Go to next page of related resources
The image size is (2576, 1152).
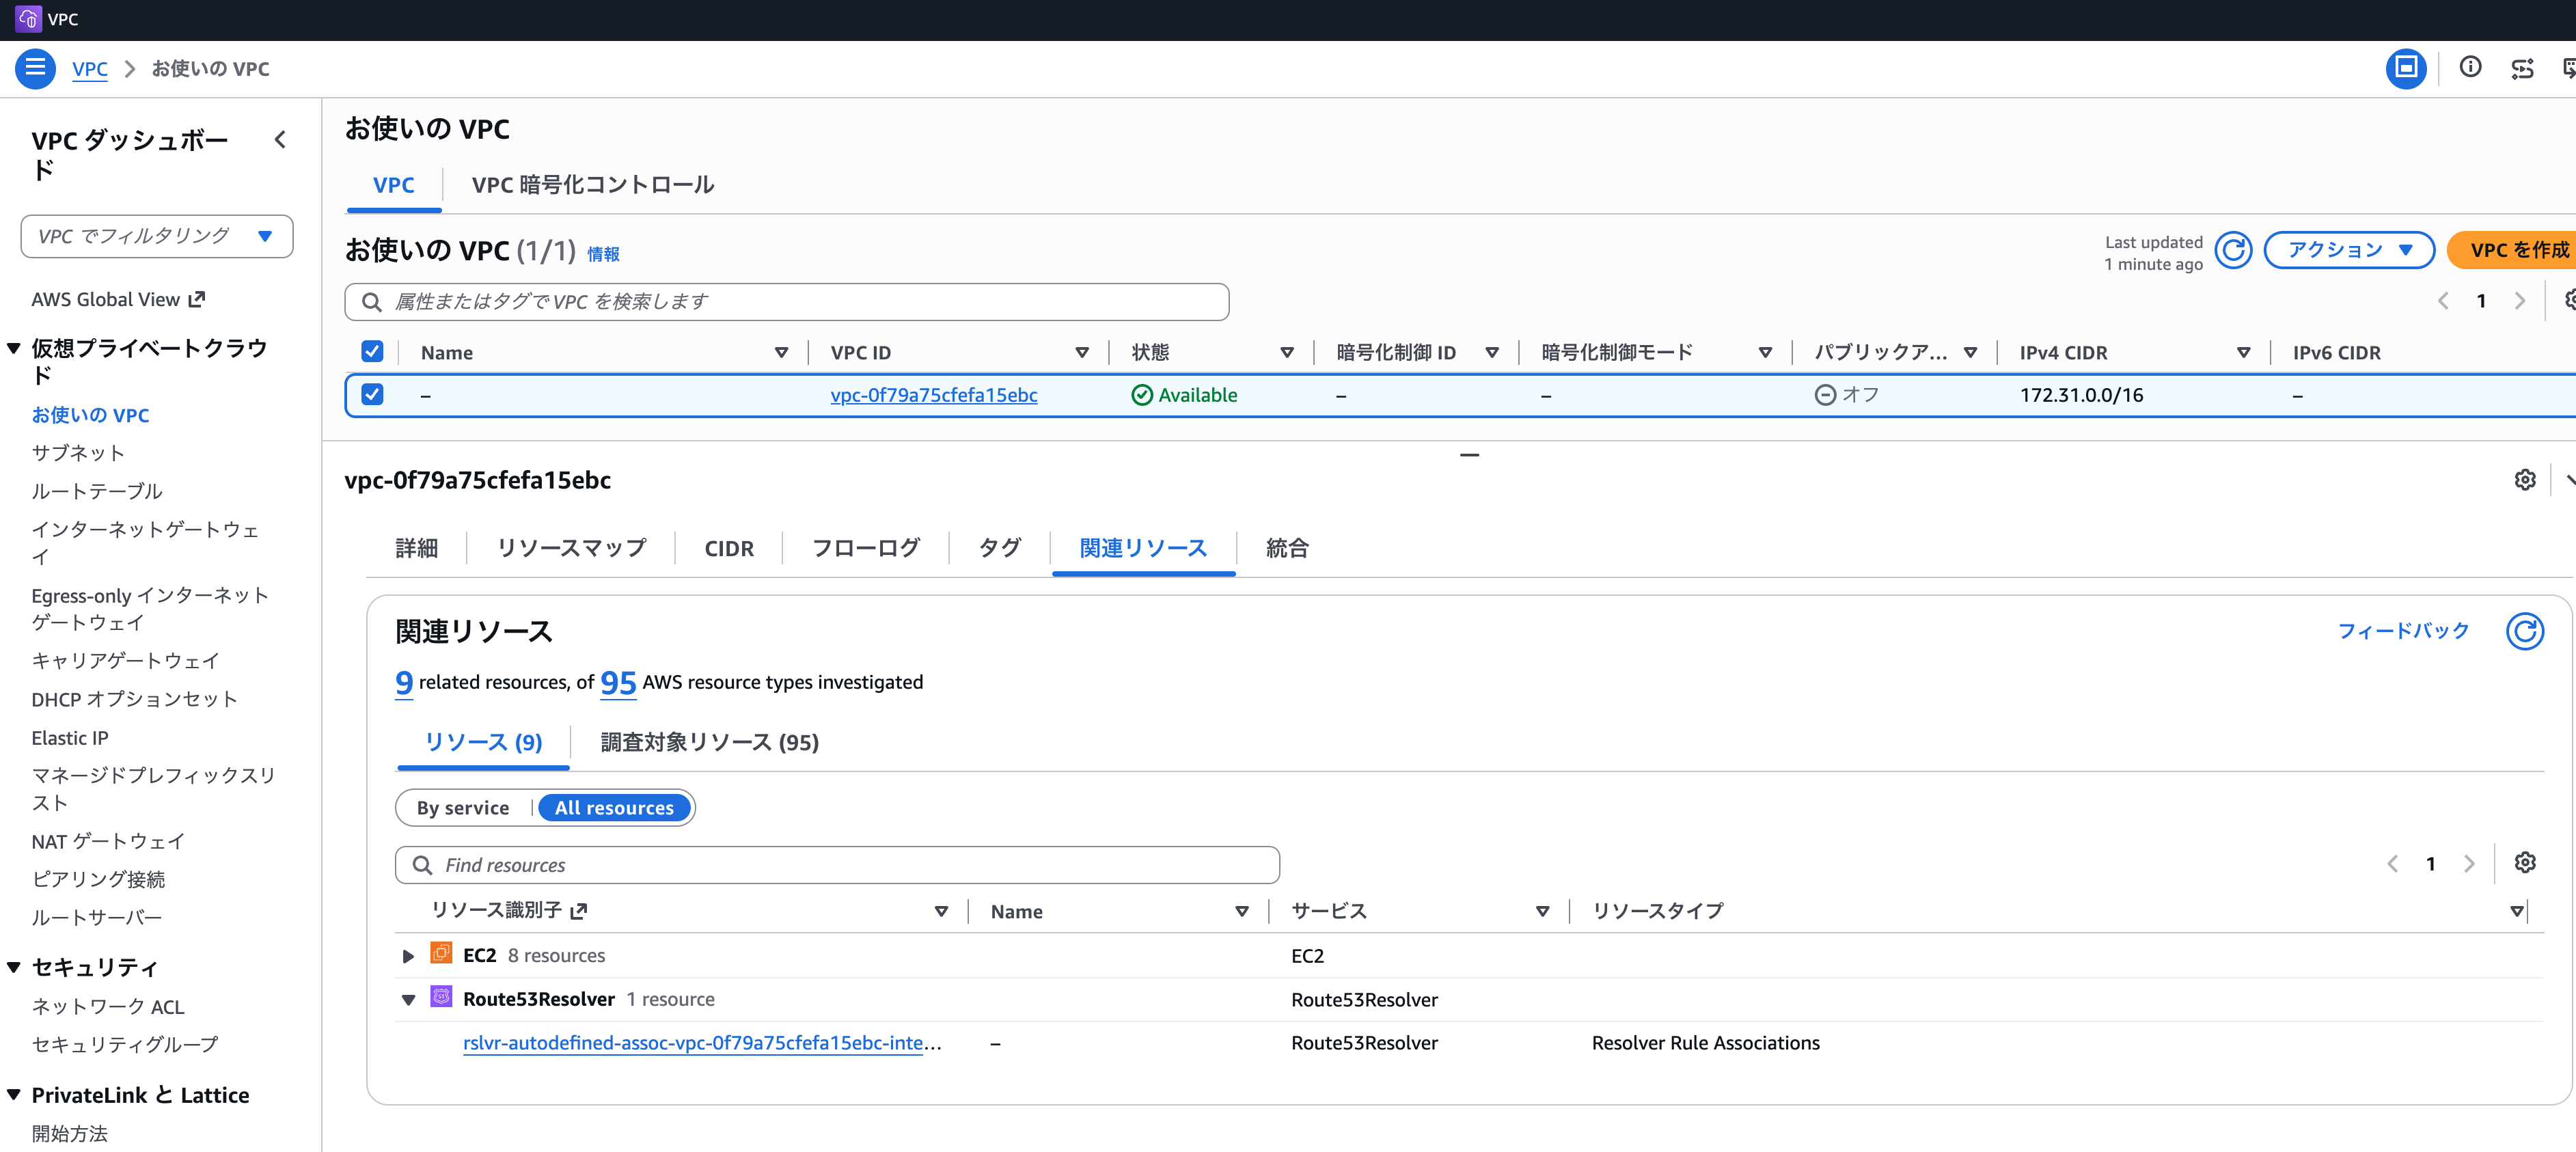pos(2469,864)
